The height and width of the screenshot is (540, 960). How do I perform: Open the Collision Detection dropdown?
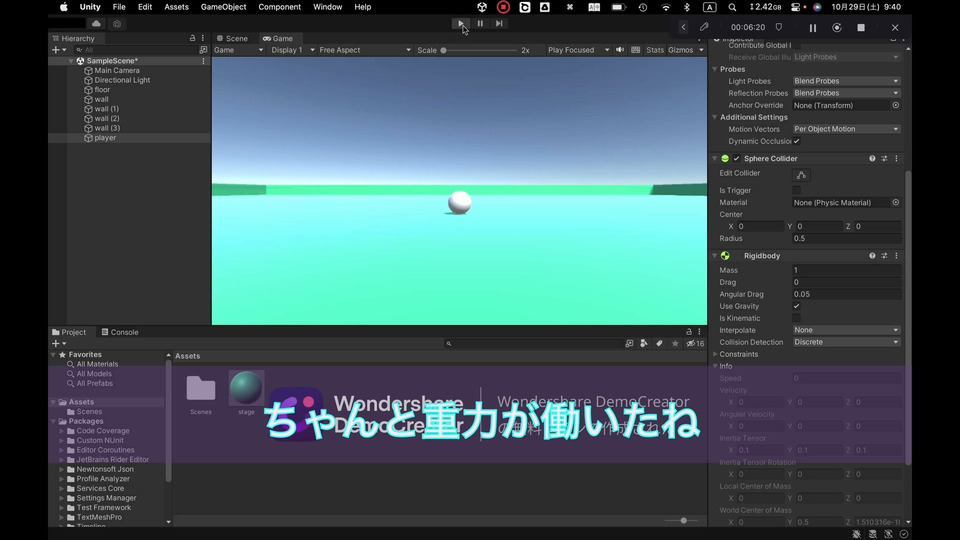(x=846, y=342)
